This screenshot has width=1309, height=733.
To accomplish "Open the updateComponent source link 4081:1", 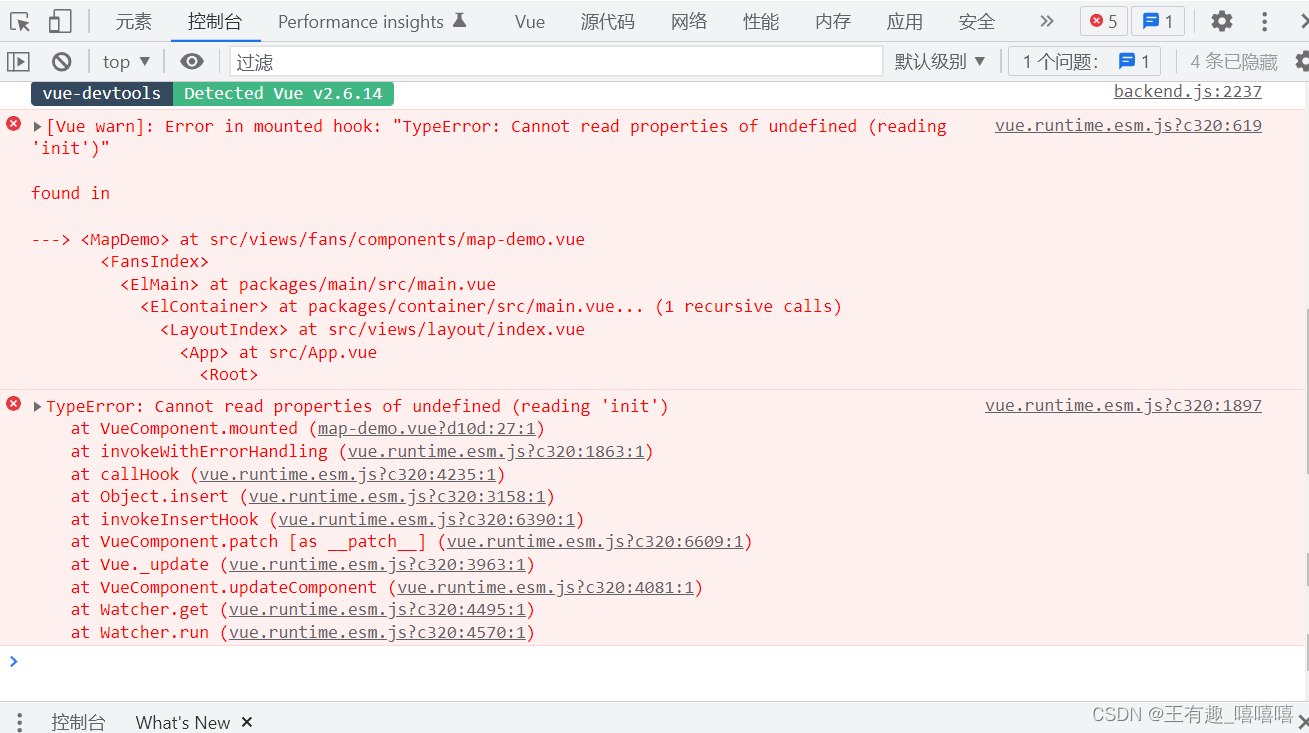I will click(545, 588).
